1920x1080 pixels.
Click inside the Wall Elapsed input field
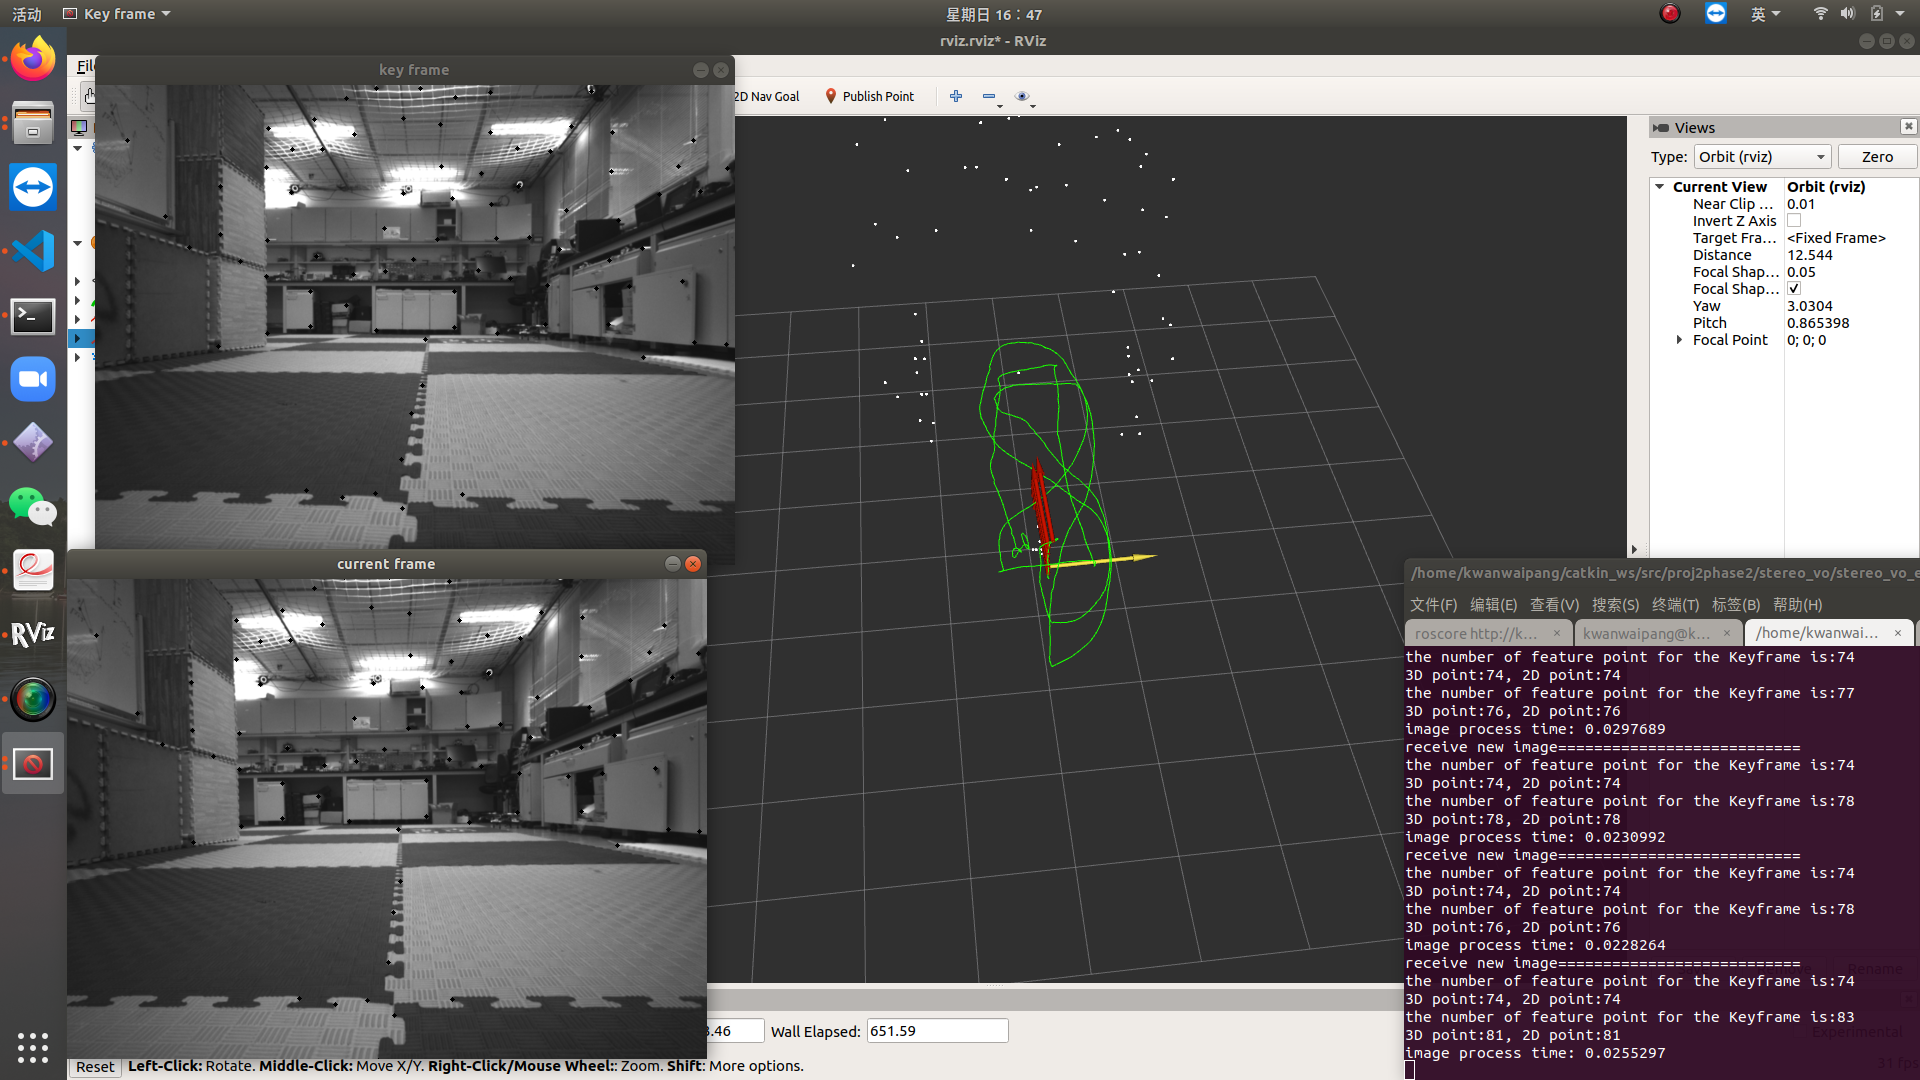pos(936,1030)
